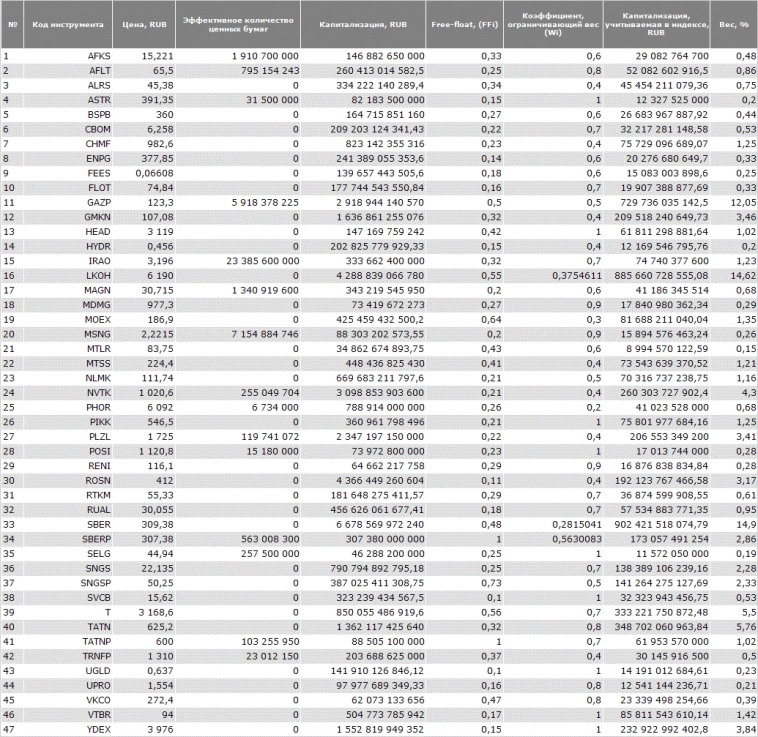
Task: Click the 'Вес, %' column header
Action: point(734,24)
